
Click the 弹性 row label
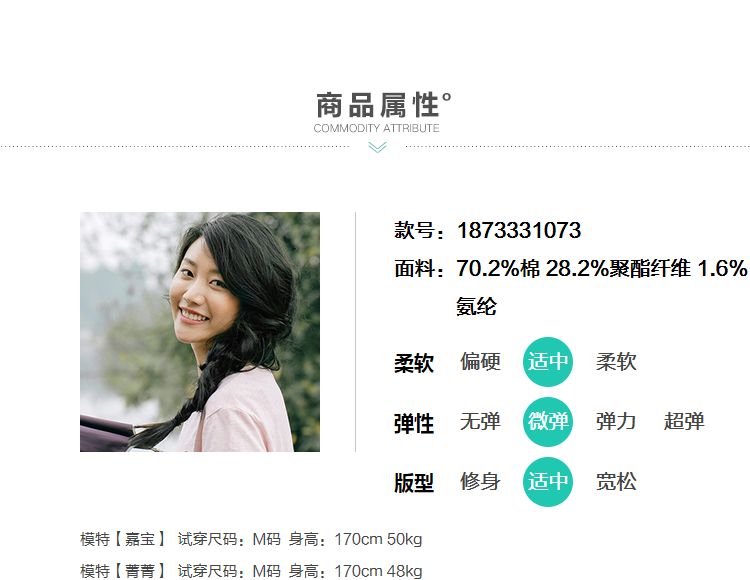tap(414, 424)
